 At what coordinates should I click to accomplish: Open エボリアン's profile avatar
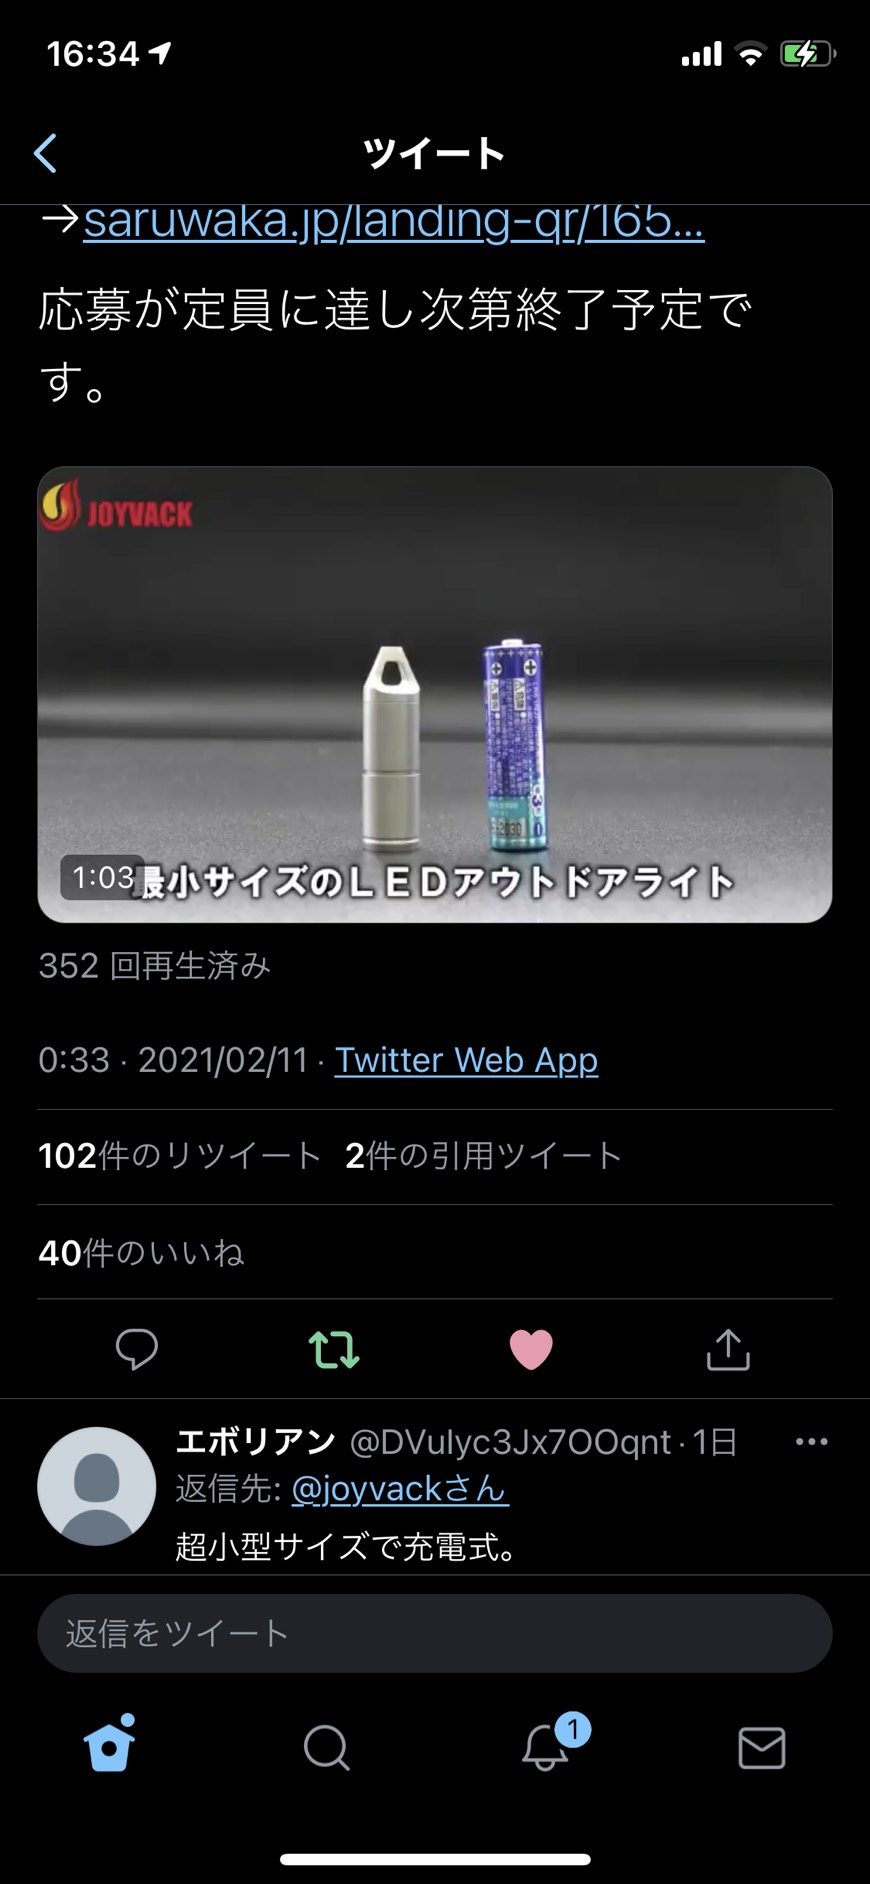pyautogui.click(x=97, y=1486)
